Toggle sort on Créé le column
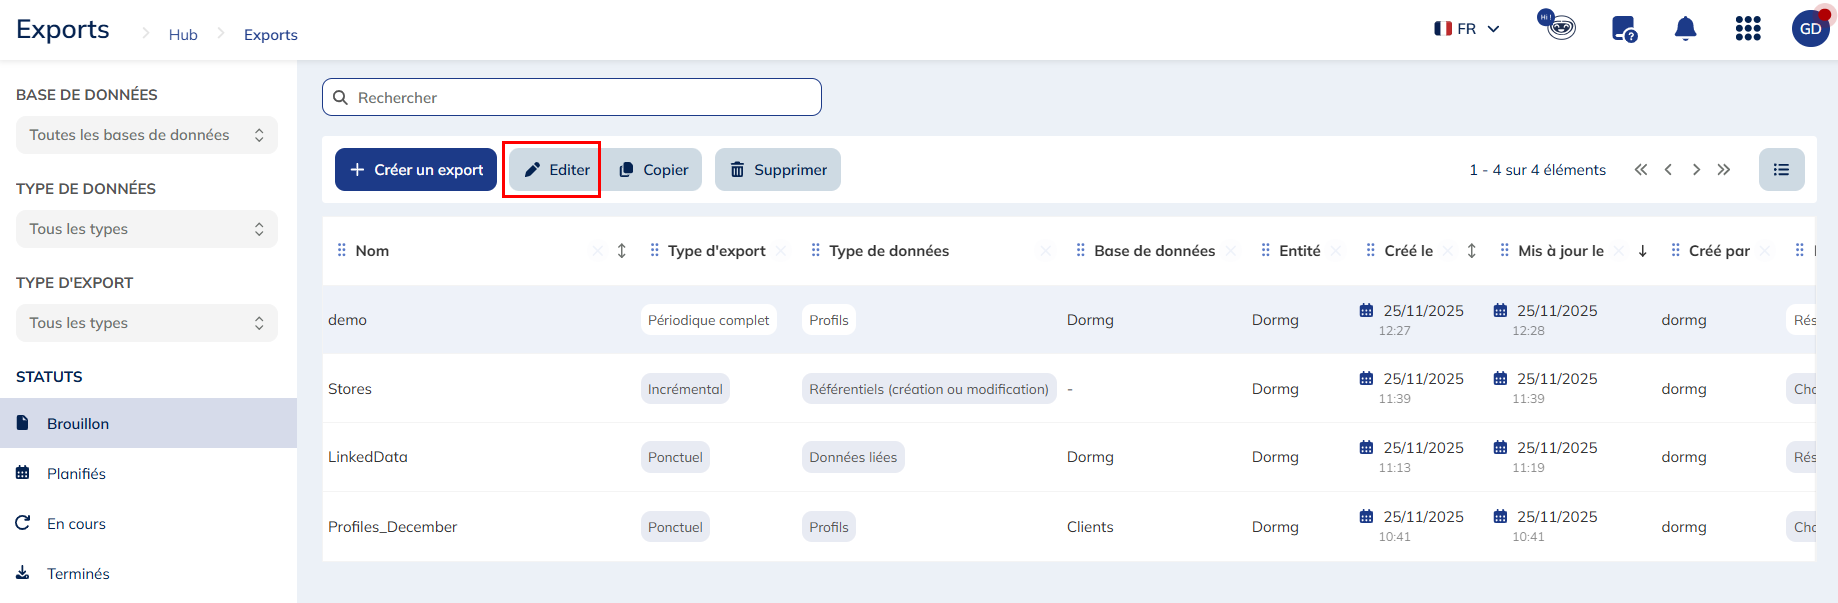Viewport: 1838px width, 603px height. coord(1471,251)
